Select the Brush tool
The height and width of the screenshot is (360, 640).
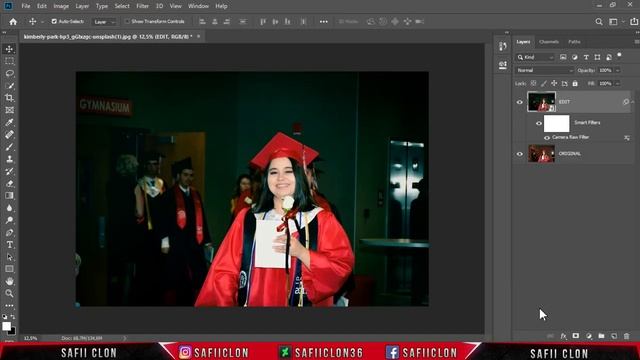9,147
